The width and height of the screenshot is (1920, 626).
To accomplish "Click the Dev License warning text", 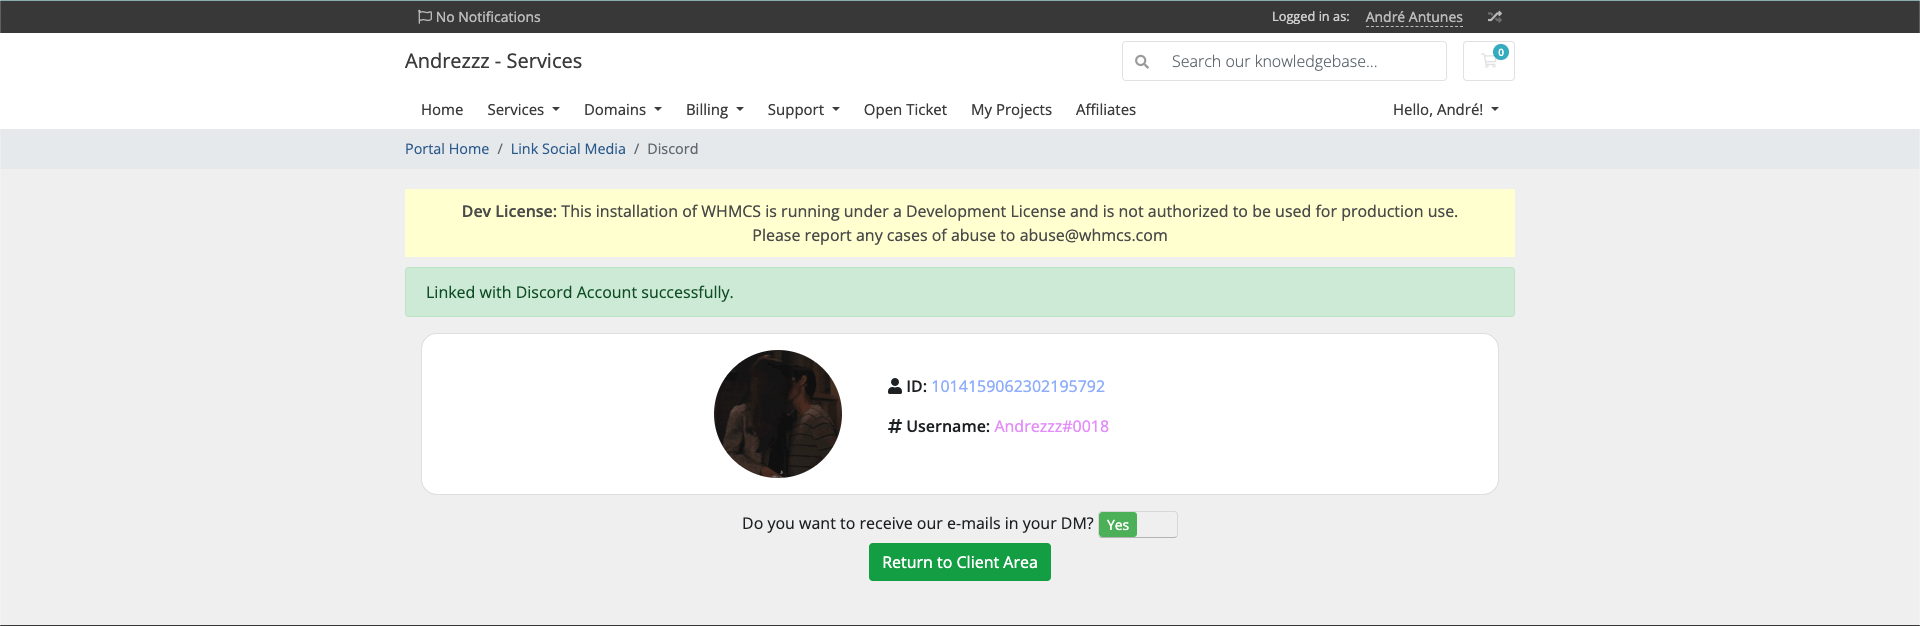I will (x=960, y=223).
